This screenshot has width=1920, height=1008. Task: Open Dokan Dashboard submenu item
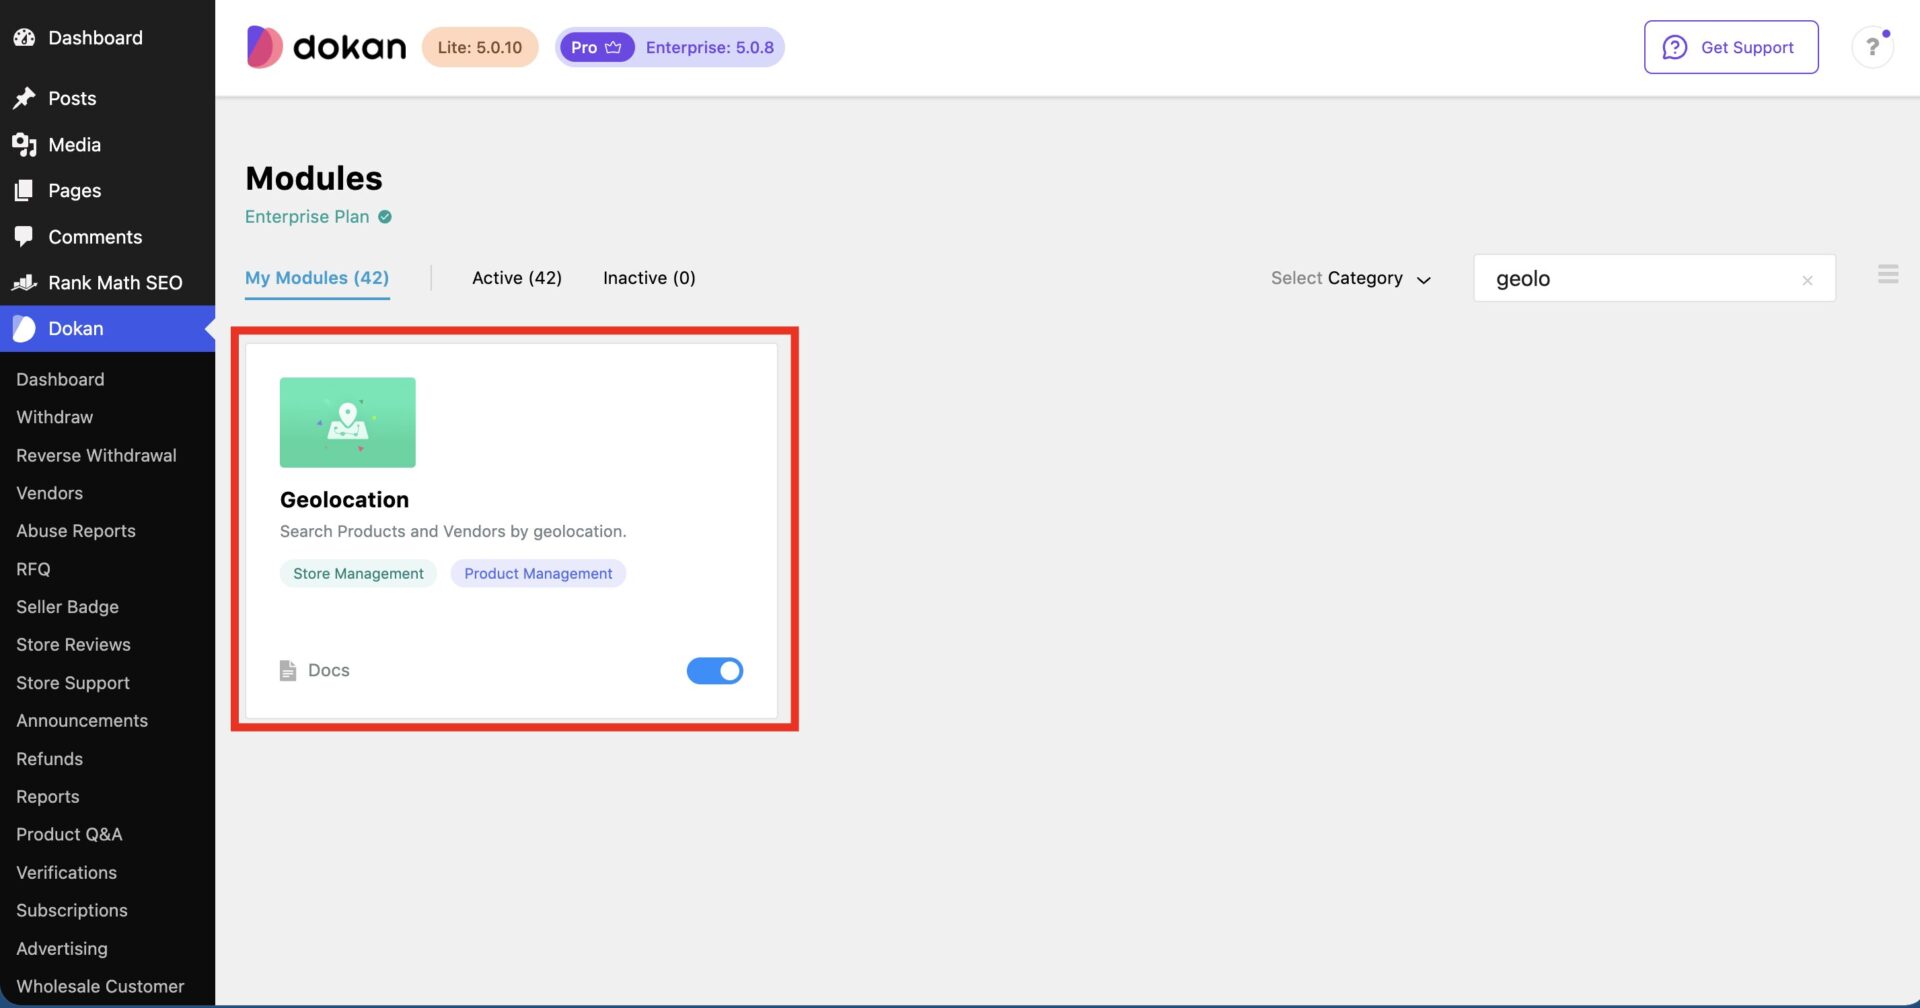click(x=60, y=380)
